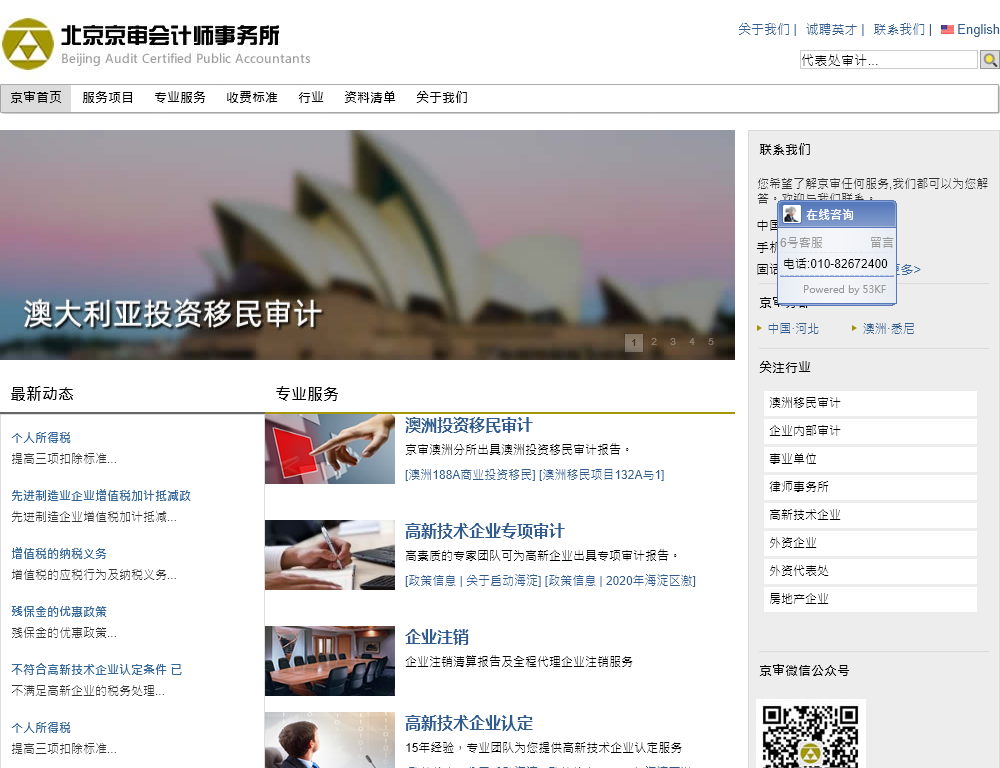Open the 澳洲·悉尼 branch link
1000x768 pixels.
click(x=888, y=328)
